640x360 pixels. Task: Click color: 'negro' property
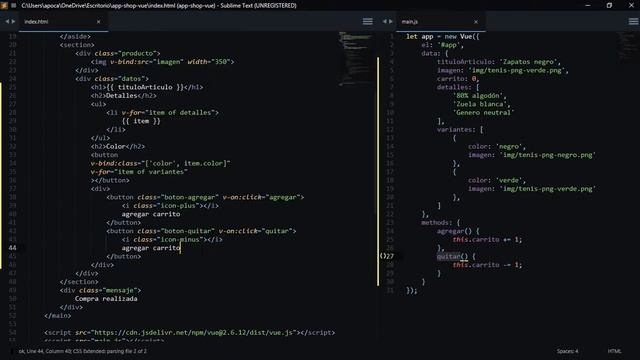(x=497, y=147)
